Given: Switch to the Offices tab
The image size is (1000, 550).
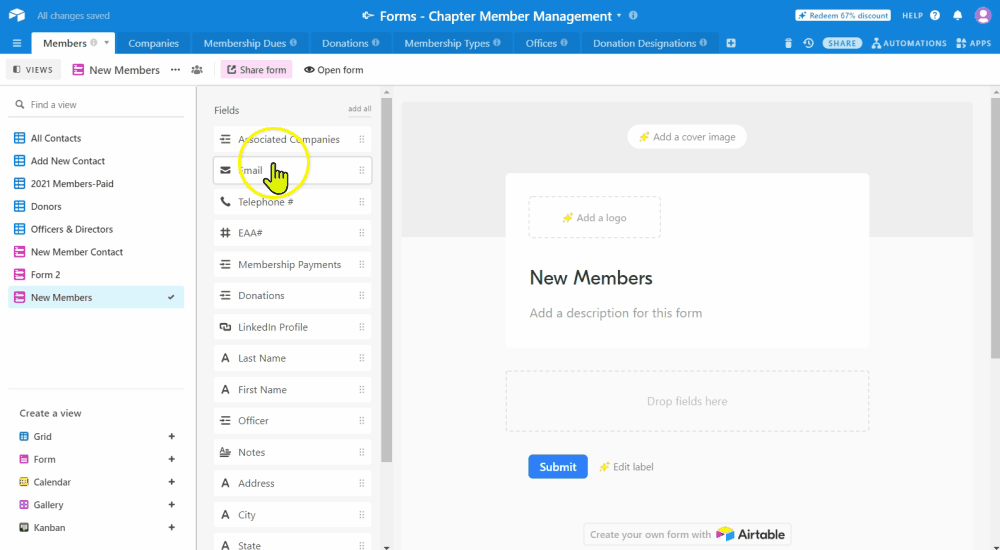Looking at the screenshot, I should click(547, 43).
